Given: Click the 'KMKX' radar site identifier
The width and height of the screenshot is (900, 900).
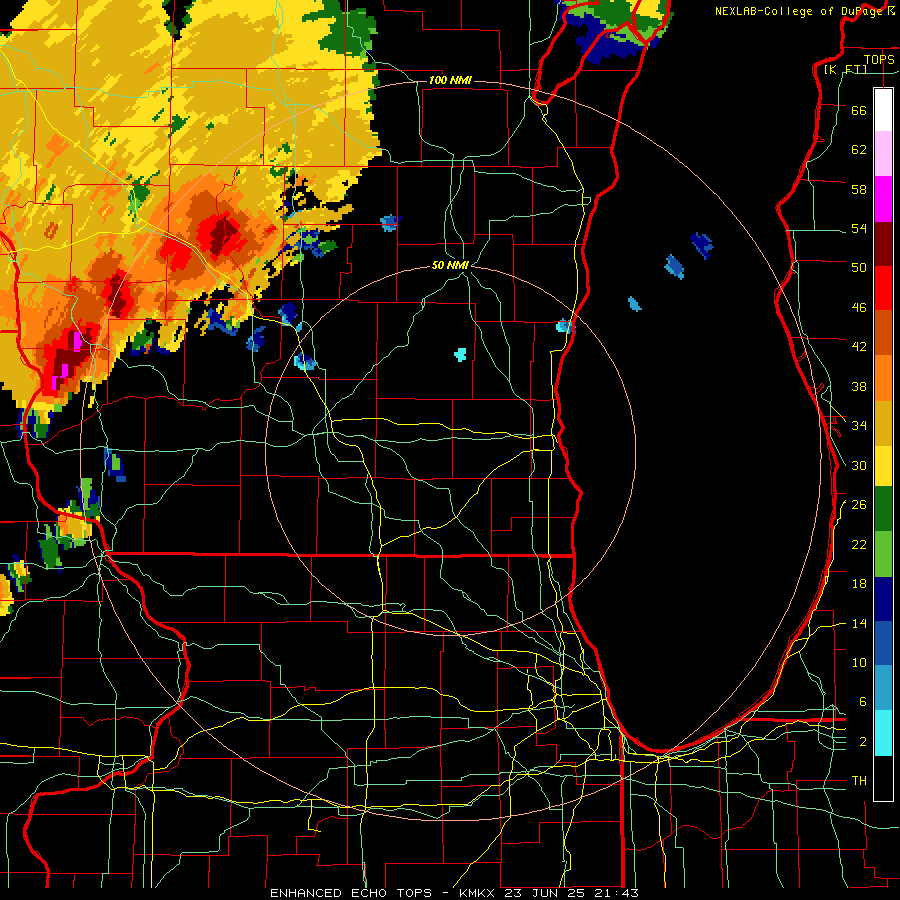Looking at the screenshot, I should click(479, 893).
